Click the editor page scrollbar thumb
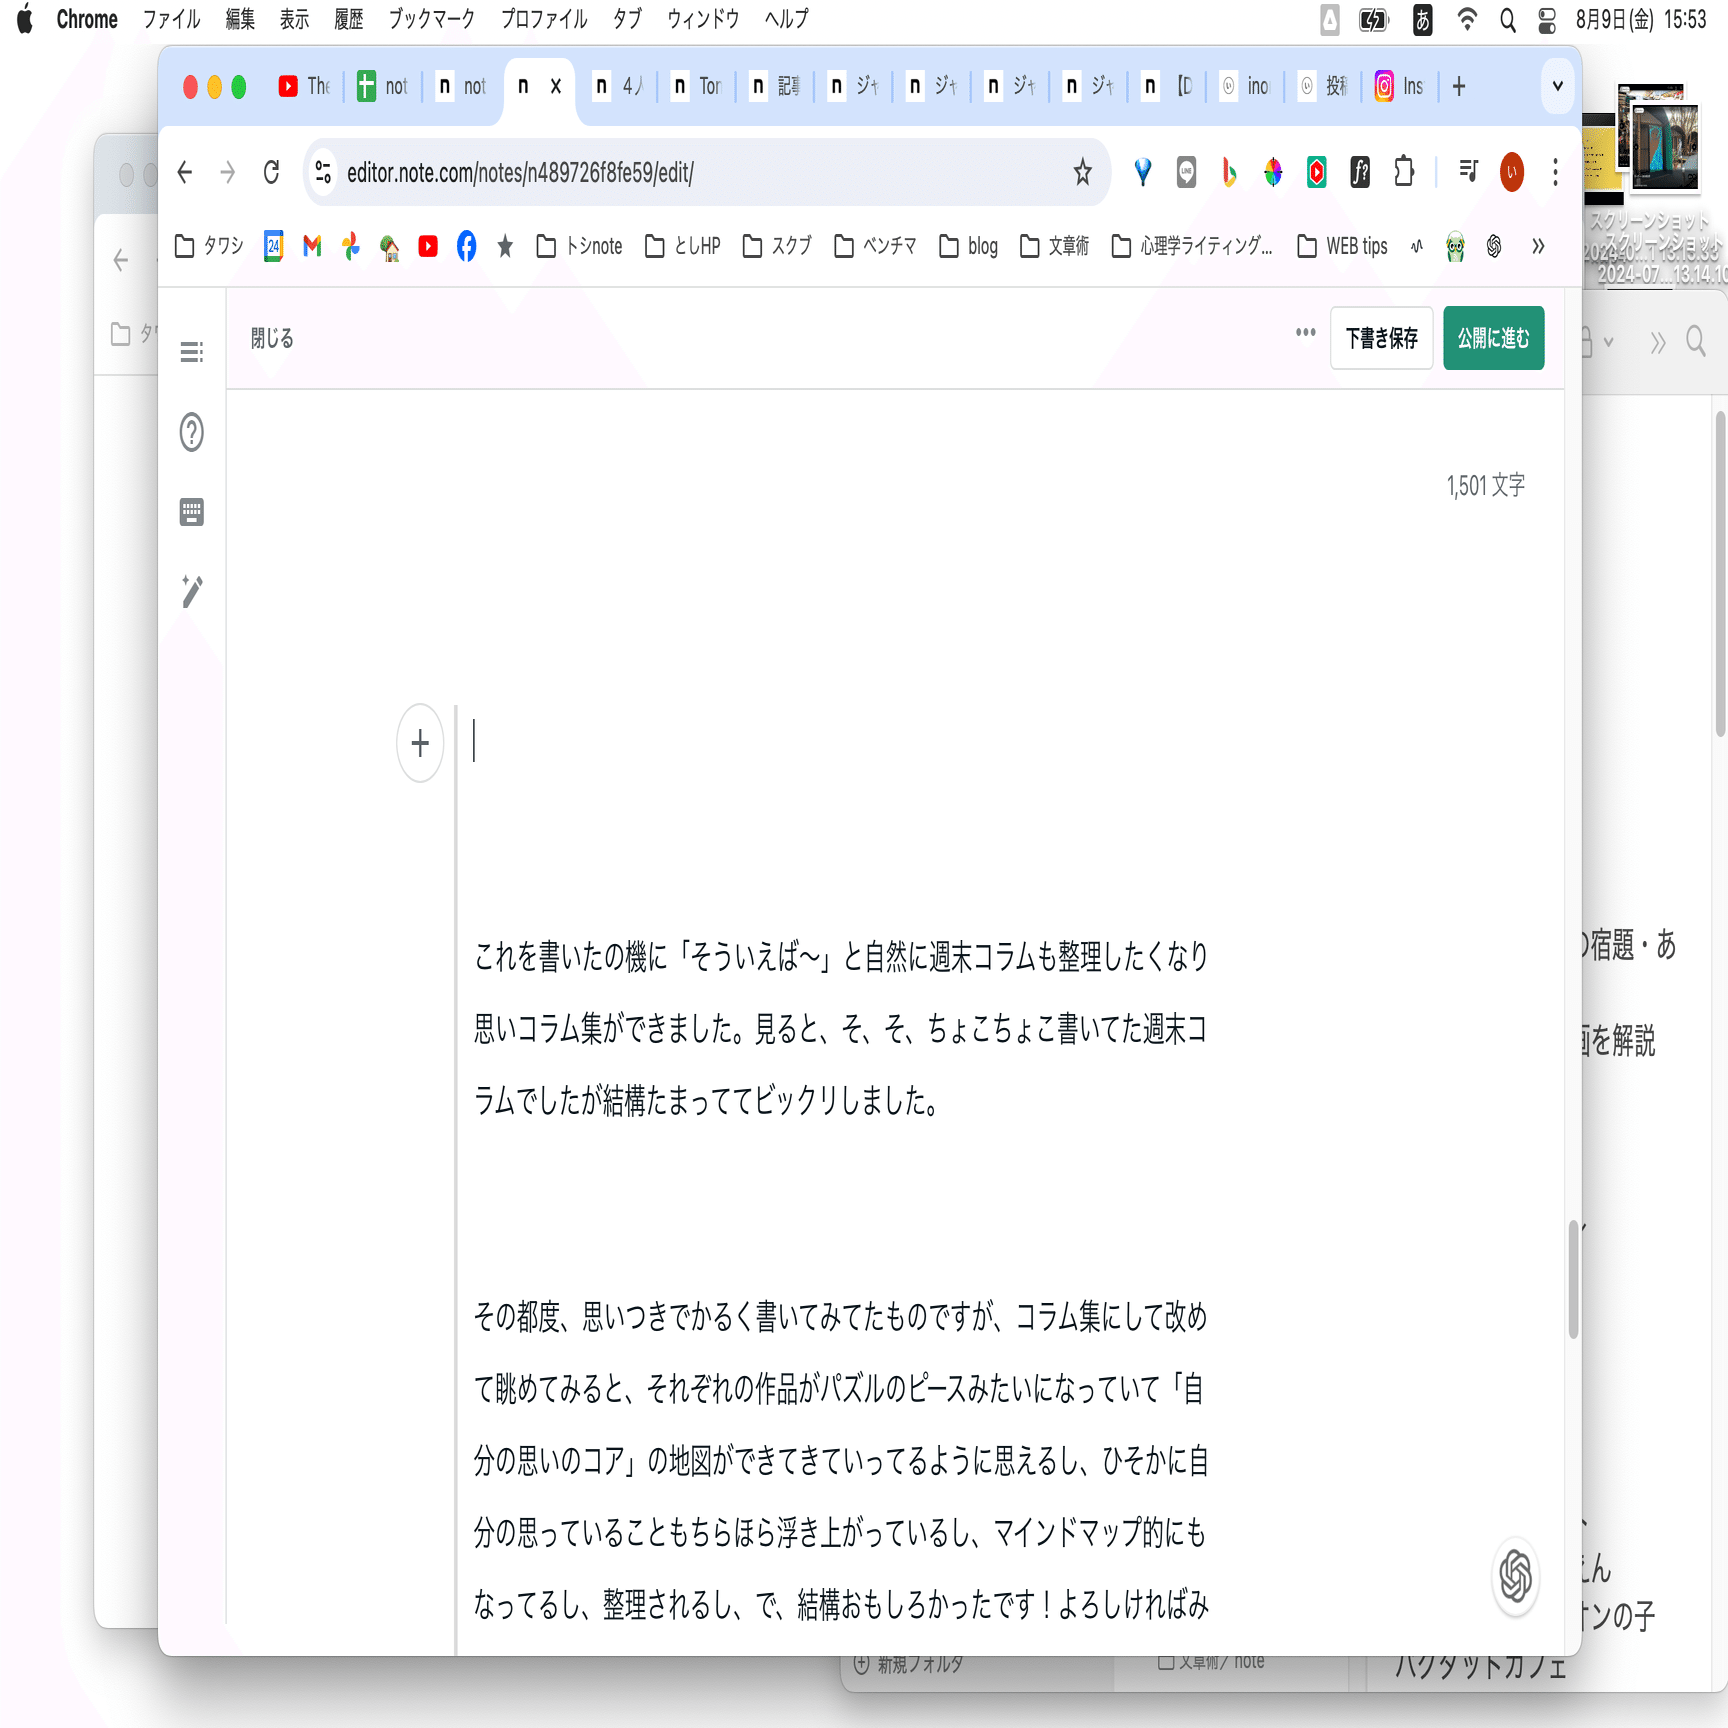The image size is (1728, 1728). tap(1573, 1280)
